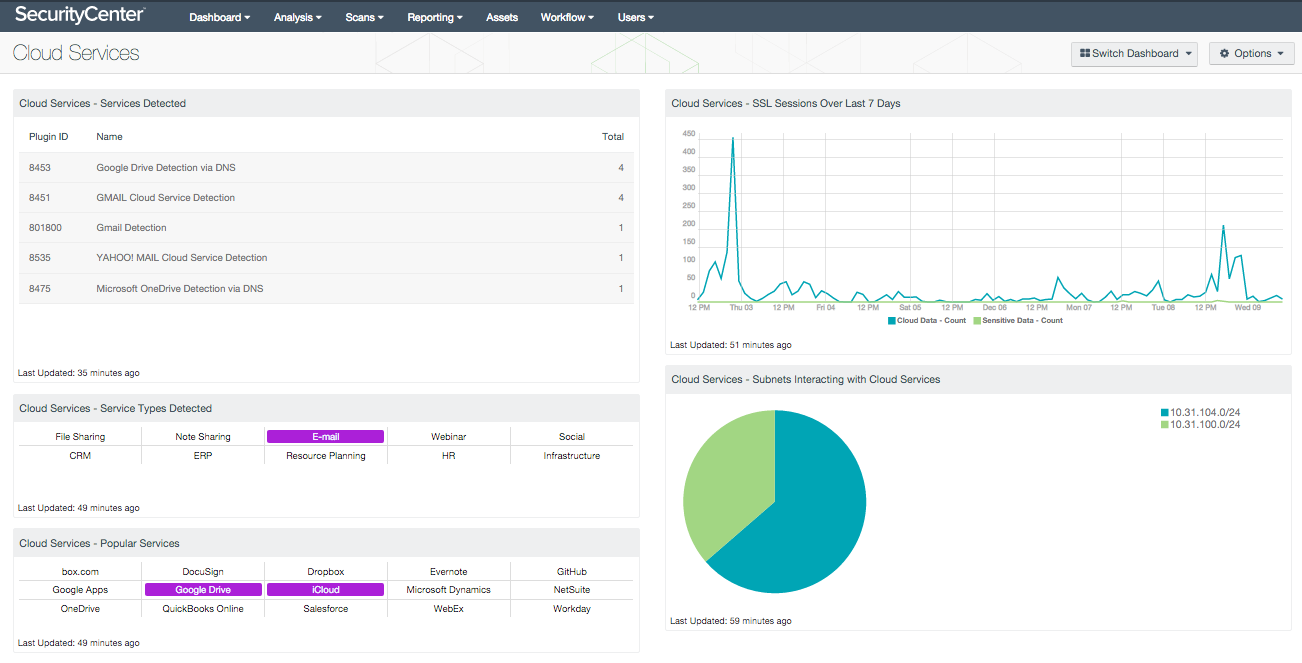The height and width of the screenshot is (663, 1302).
Task: Click the WebEx cell
Action: click(x=448, y=609)
